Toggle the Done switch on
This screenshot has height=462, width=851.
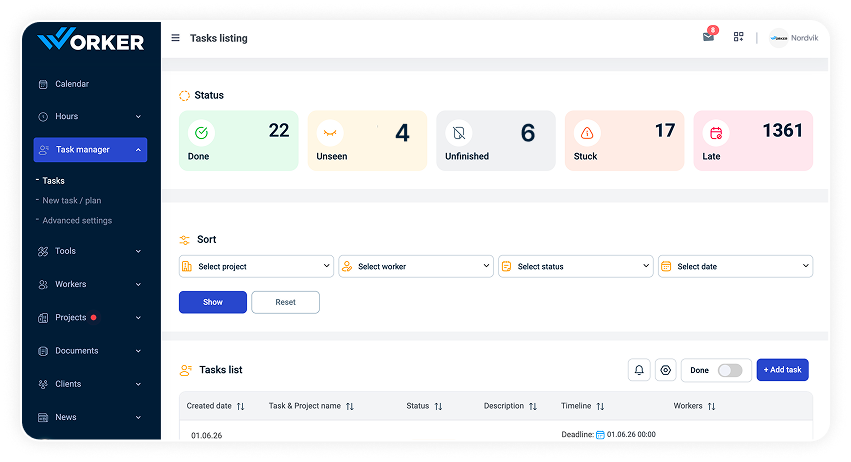click(x=729, y=370)
